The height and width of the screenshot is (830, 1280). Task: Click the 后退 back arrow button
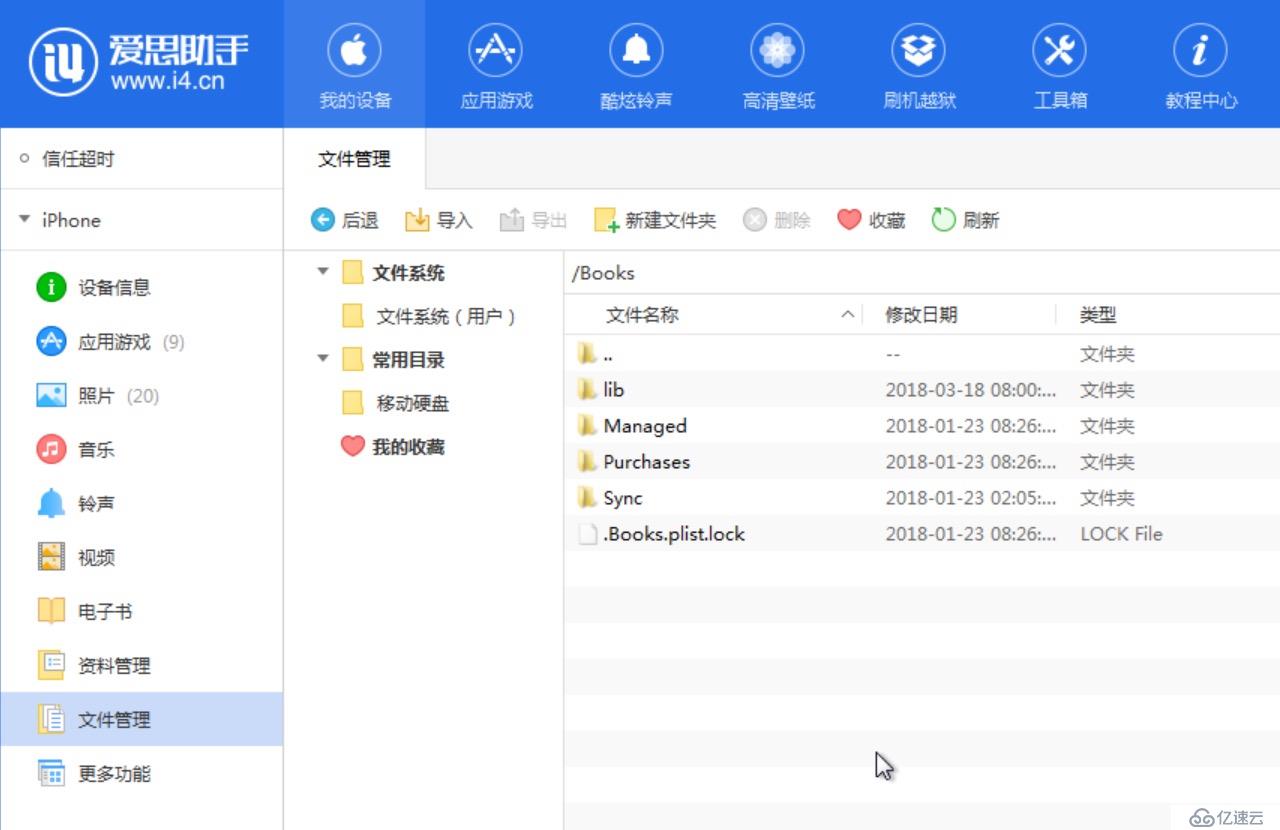[x=345, y=220]
